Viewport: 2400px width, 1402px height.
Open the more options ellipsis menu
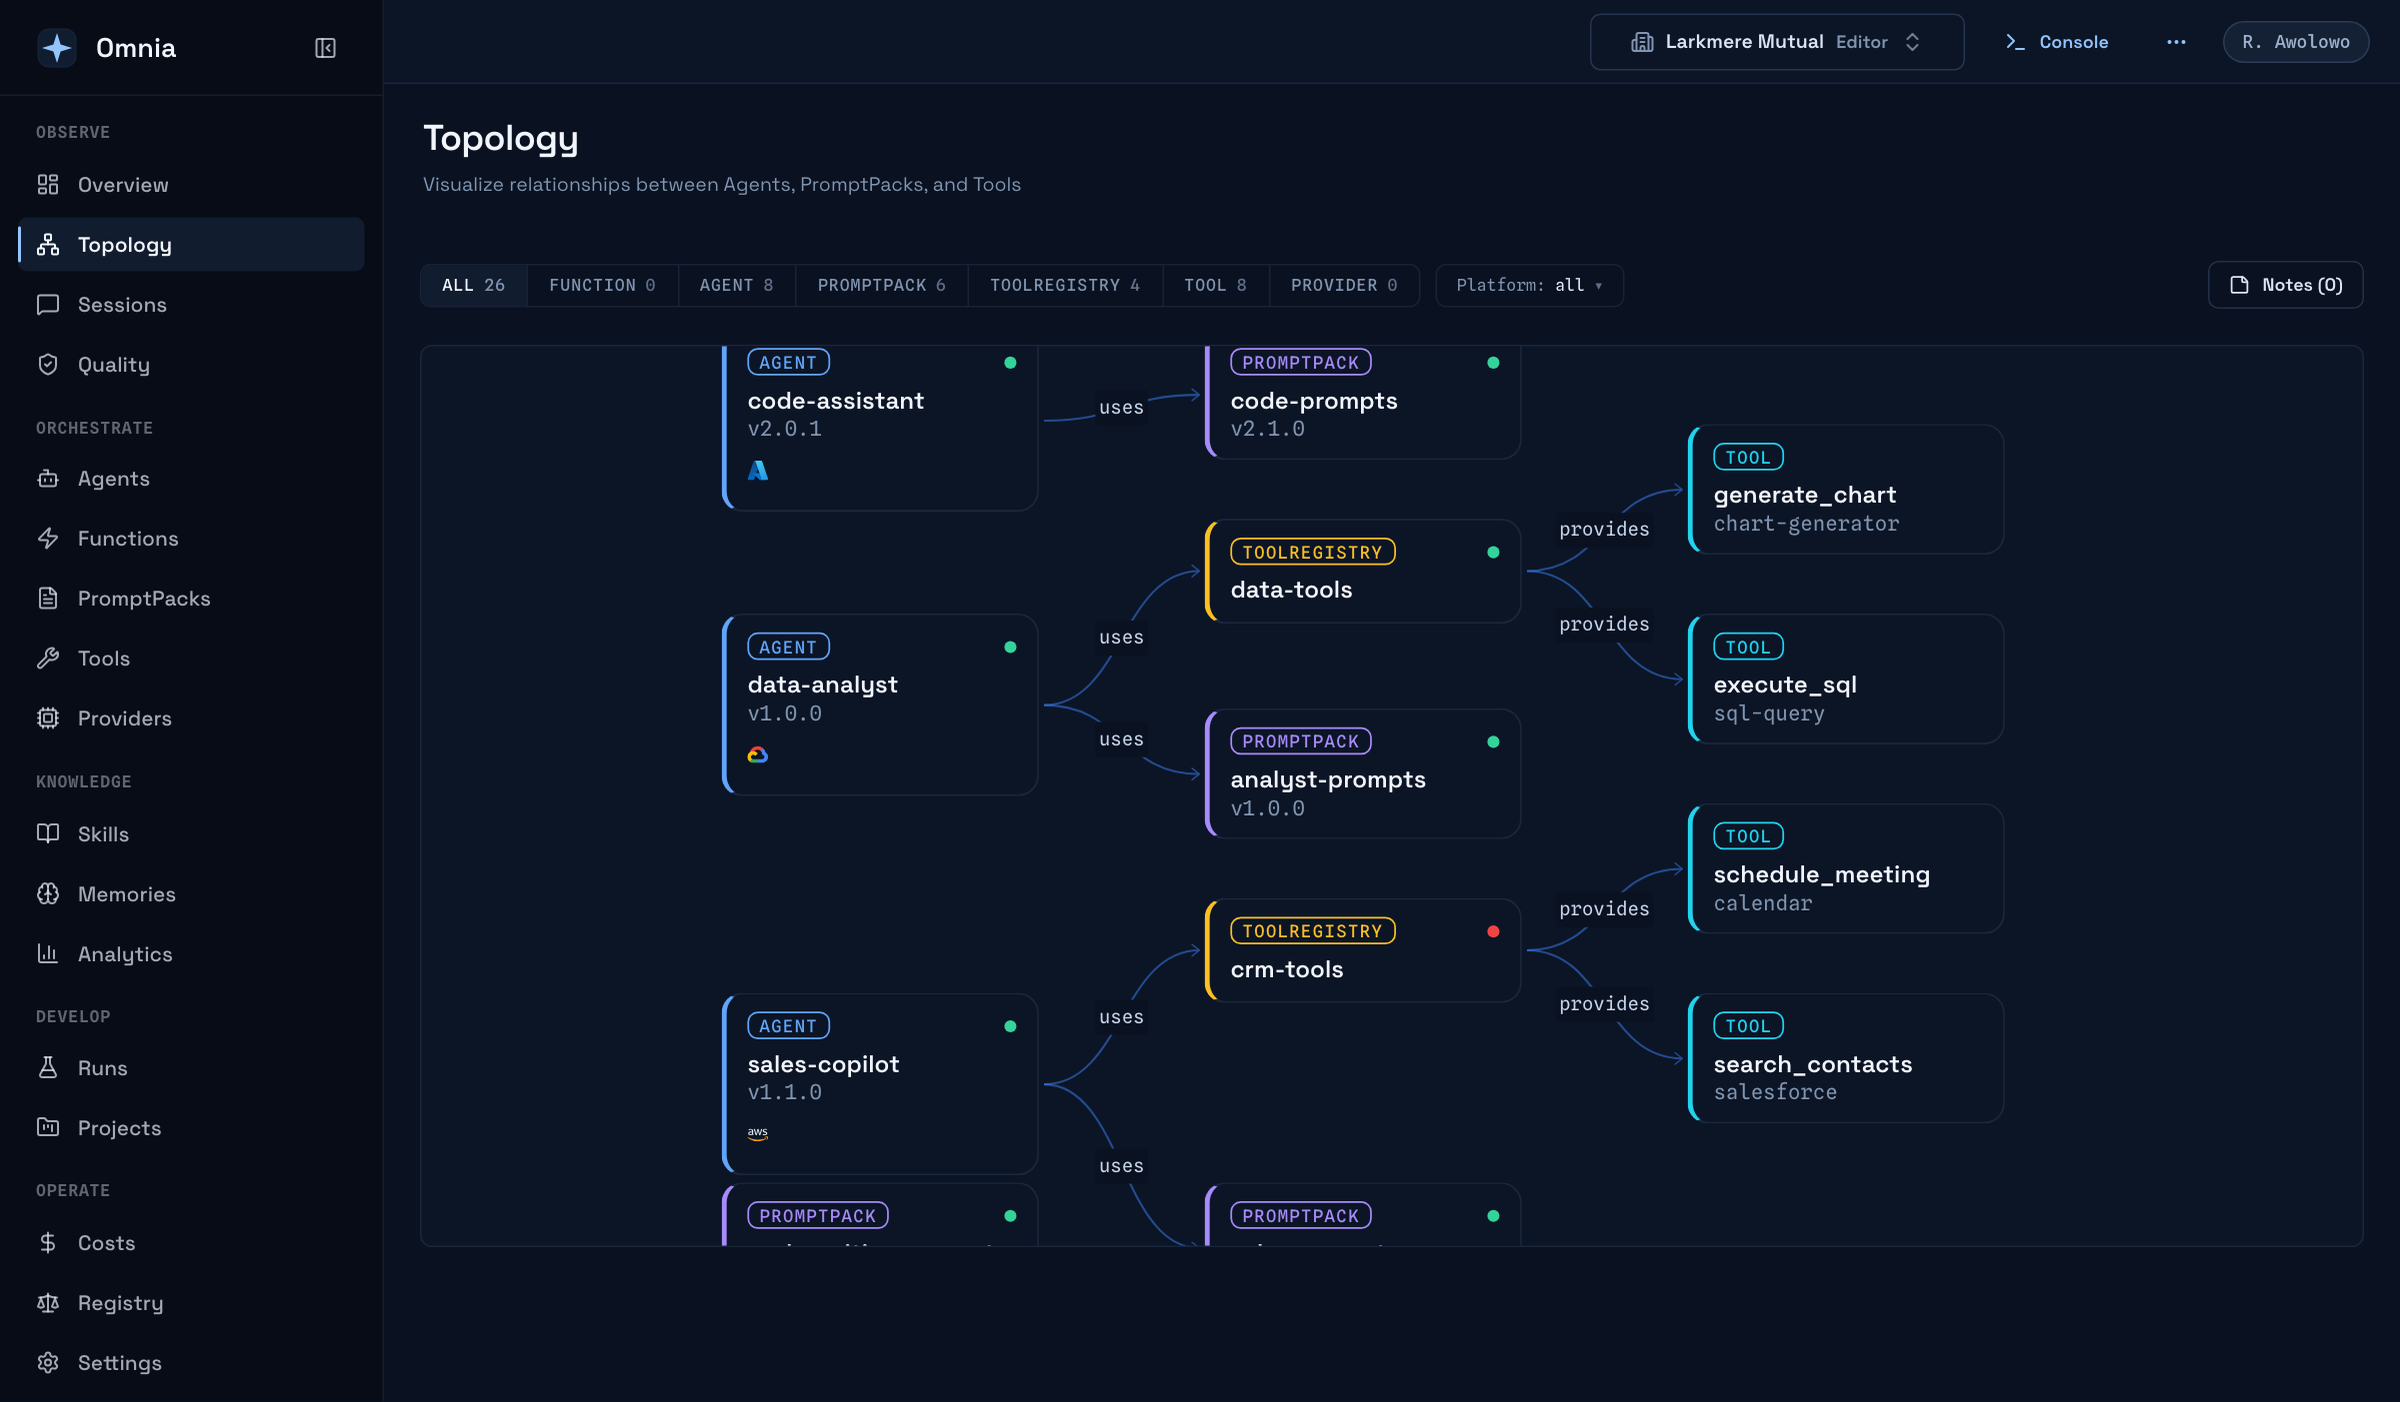click(x=2176, y=42)
